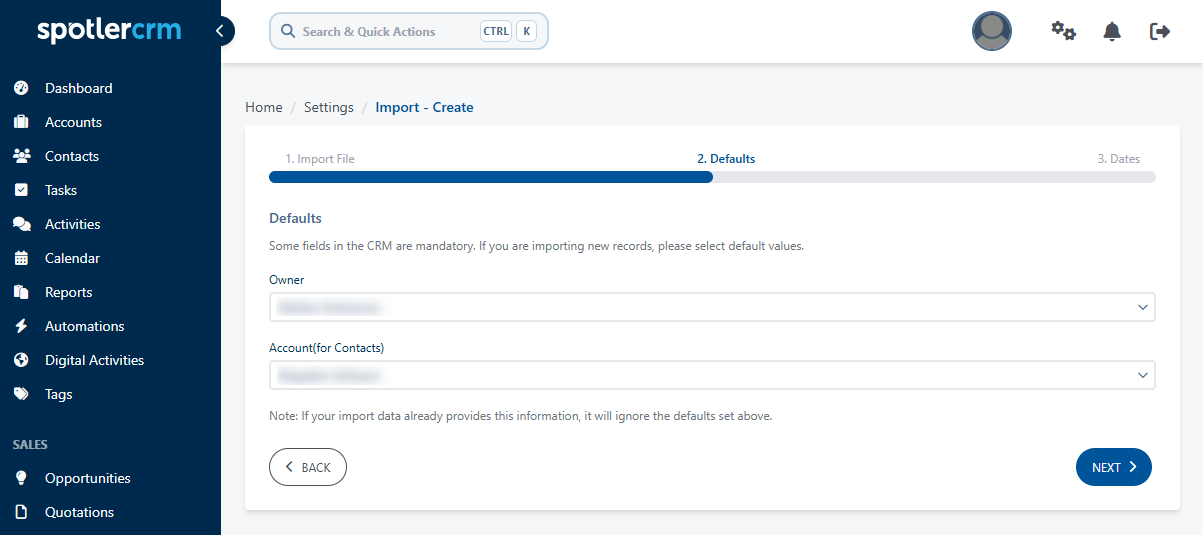Open the user profile avatar
This screenshot has height=535, width=1203.
point(992,31)
